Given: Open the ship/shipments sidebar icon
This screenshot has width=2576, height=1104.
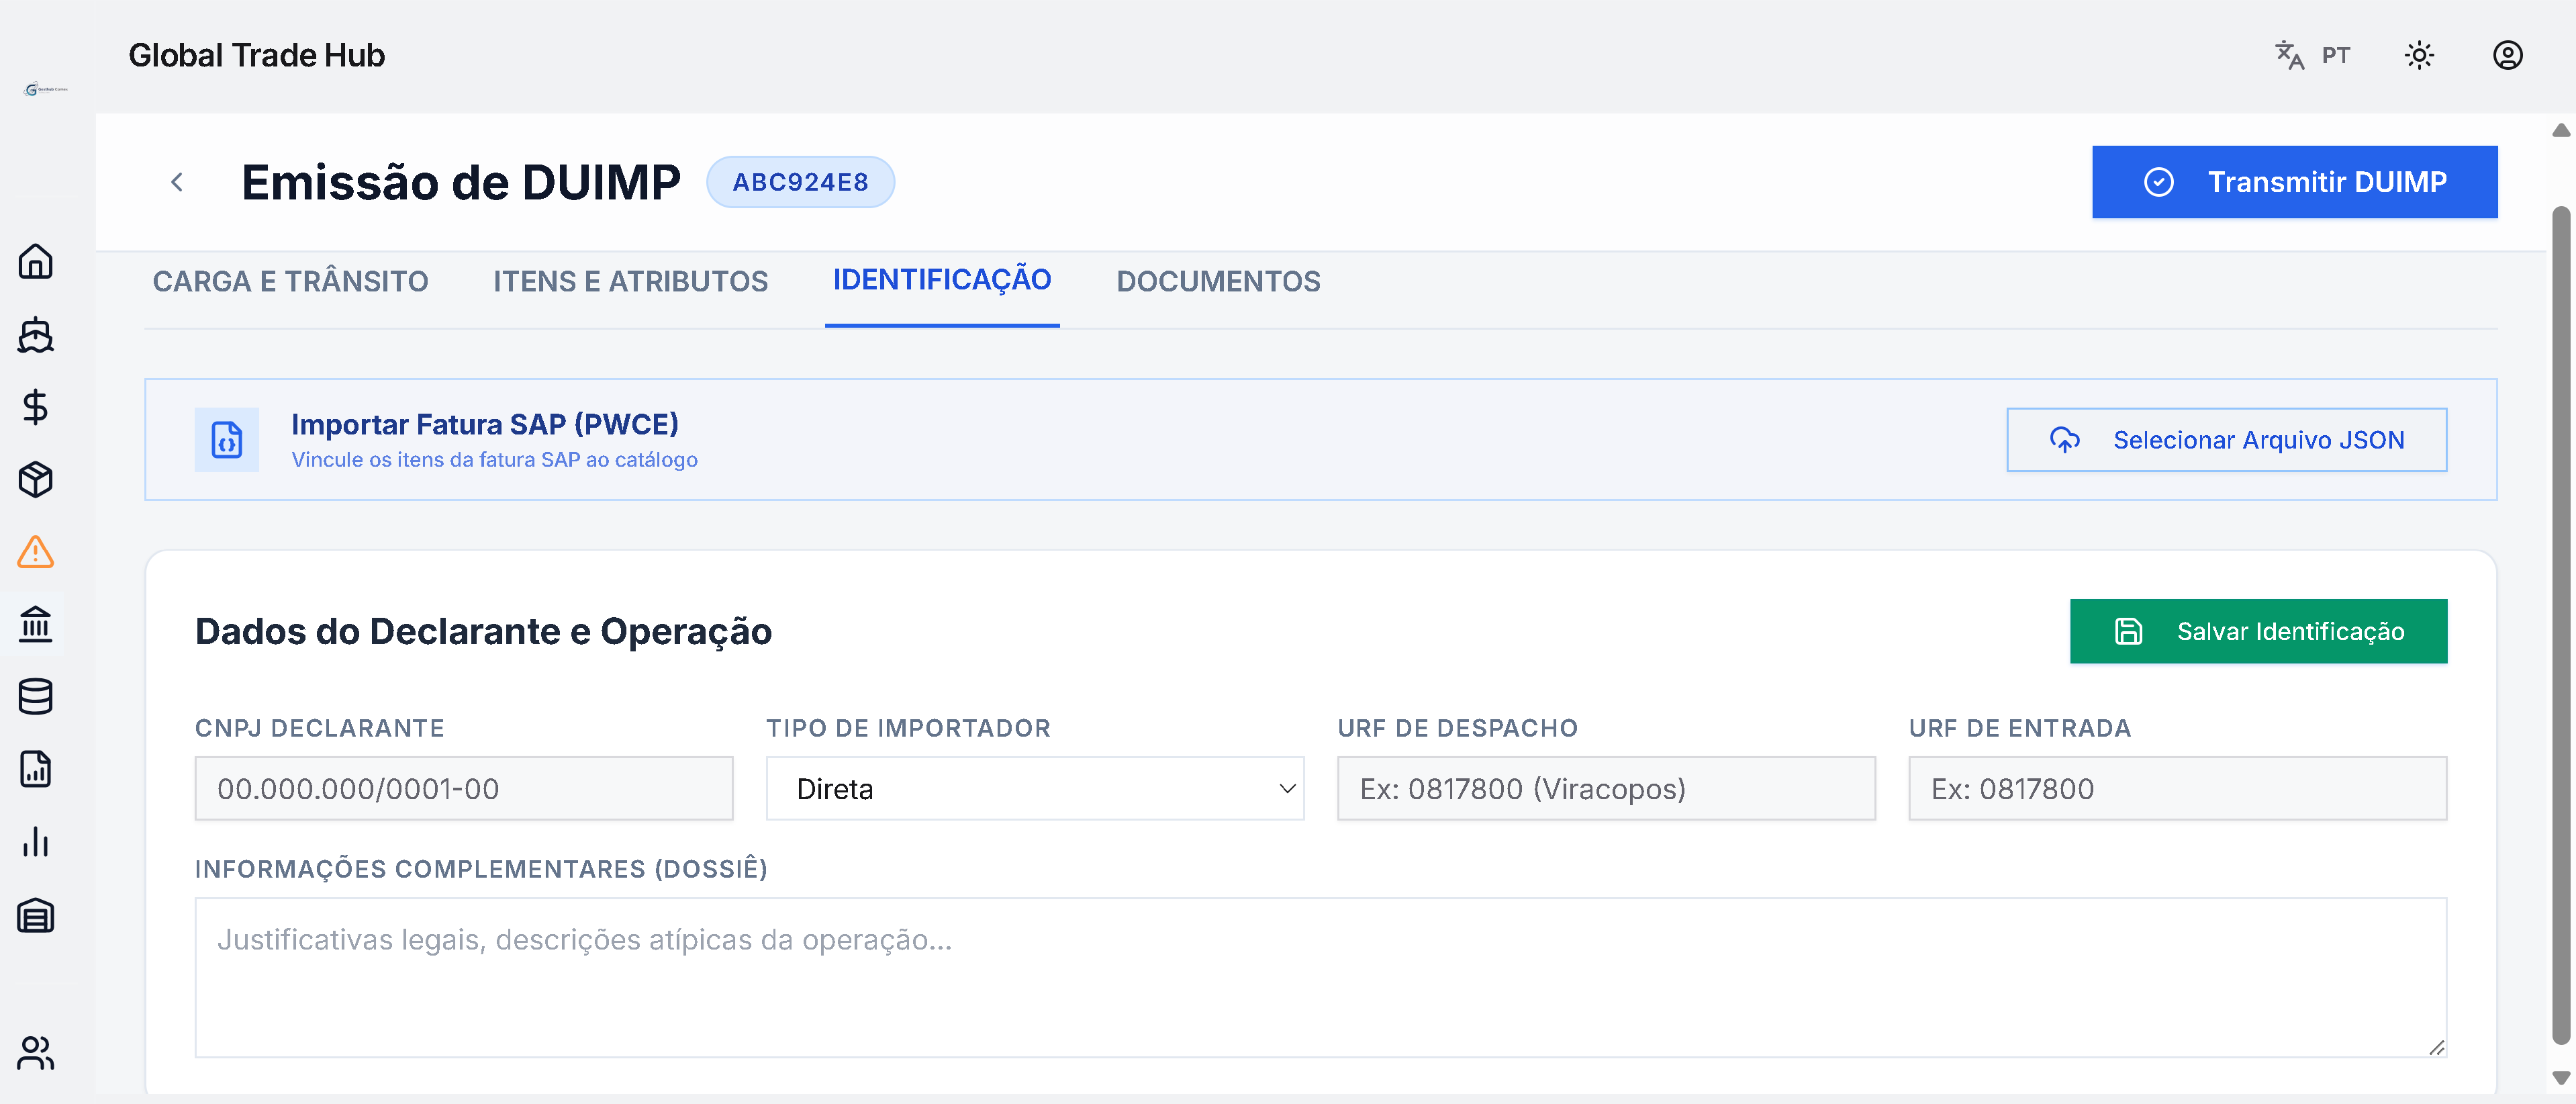Looking at the screenshot, I should tap(36, 335).
